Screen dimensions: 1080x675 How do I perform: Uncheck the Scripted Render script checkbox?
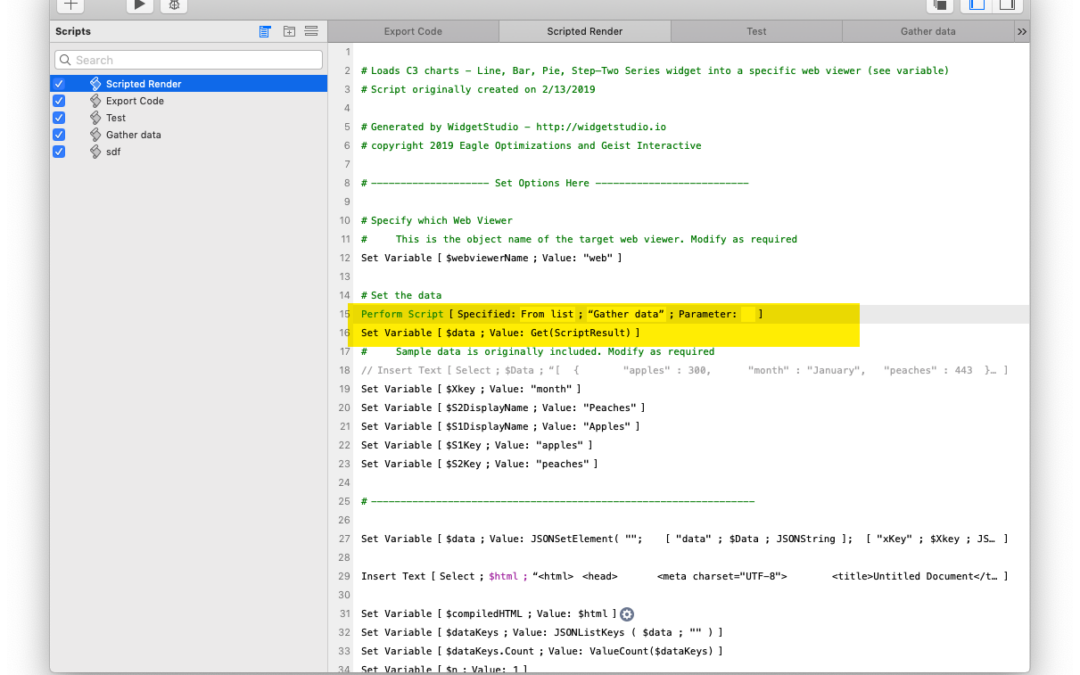[59, 84]
